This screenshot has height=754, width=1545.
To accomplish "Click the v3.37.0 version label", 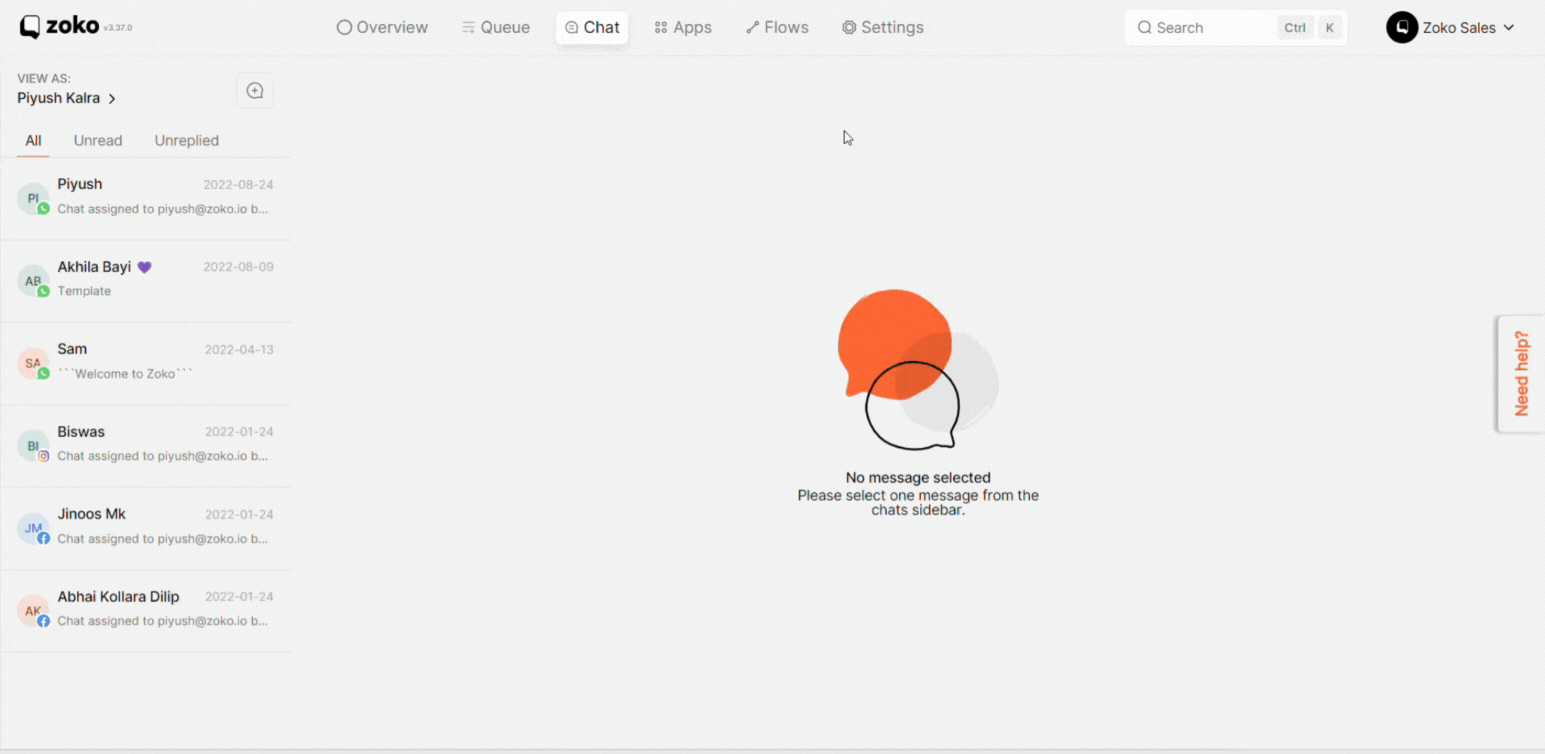I will click(118, 28).
